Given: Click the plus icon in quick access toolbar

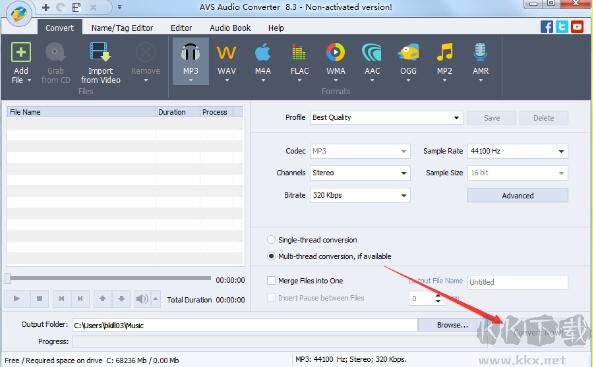Looking at the screenshot, I should coord(45,7).
